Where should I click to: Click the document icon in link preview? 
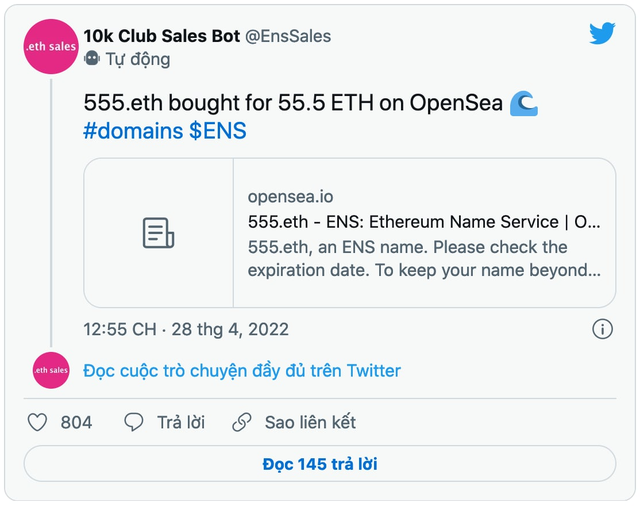pyautogui.click(x=158, y=233)
